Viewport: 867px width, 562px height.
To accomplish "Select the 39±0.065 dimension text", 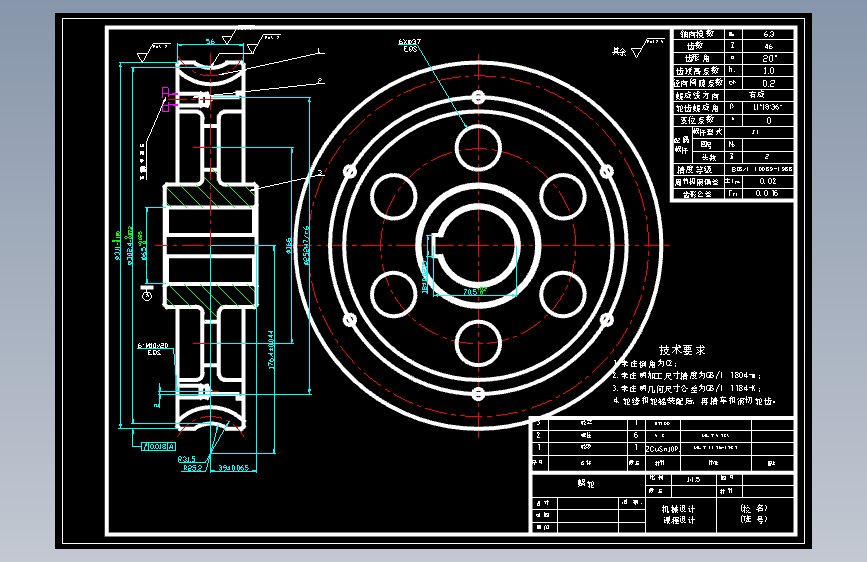I will pyautogui.click(x=233, y=468).
